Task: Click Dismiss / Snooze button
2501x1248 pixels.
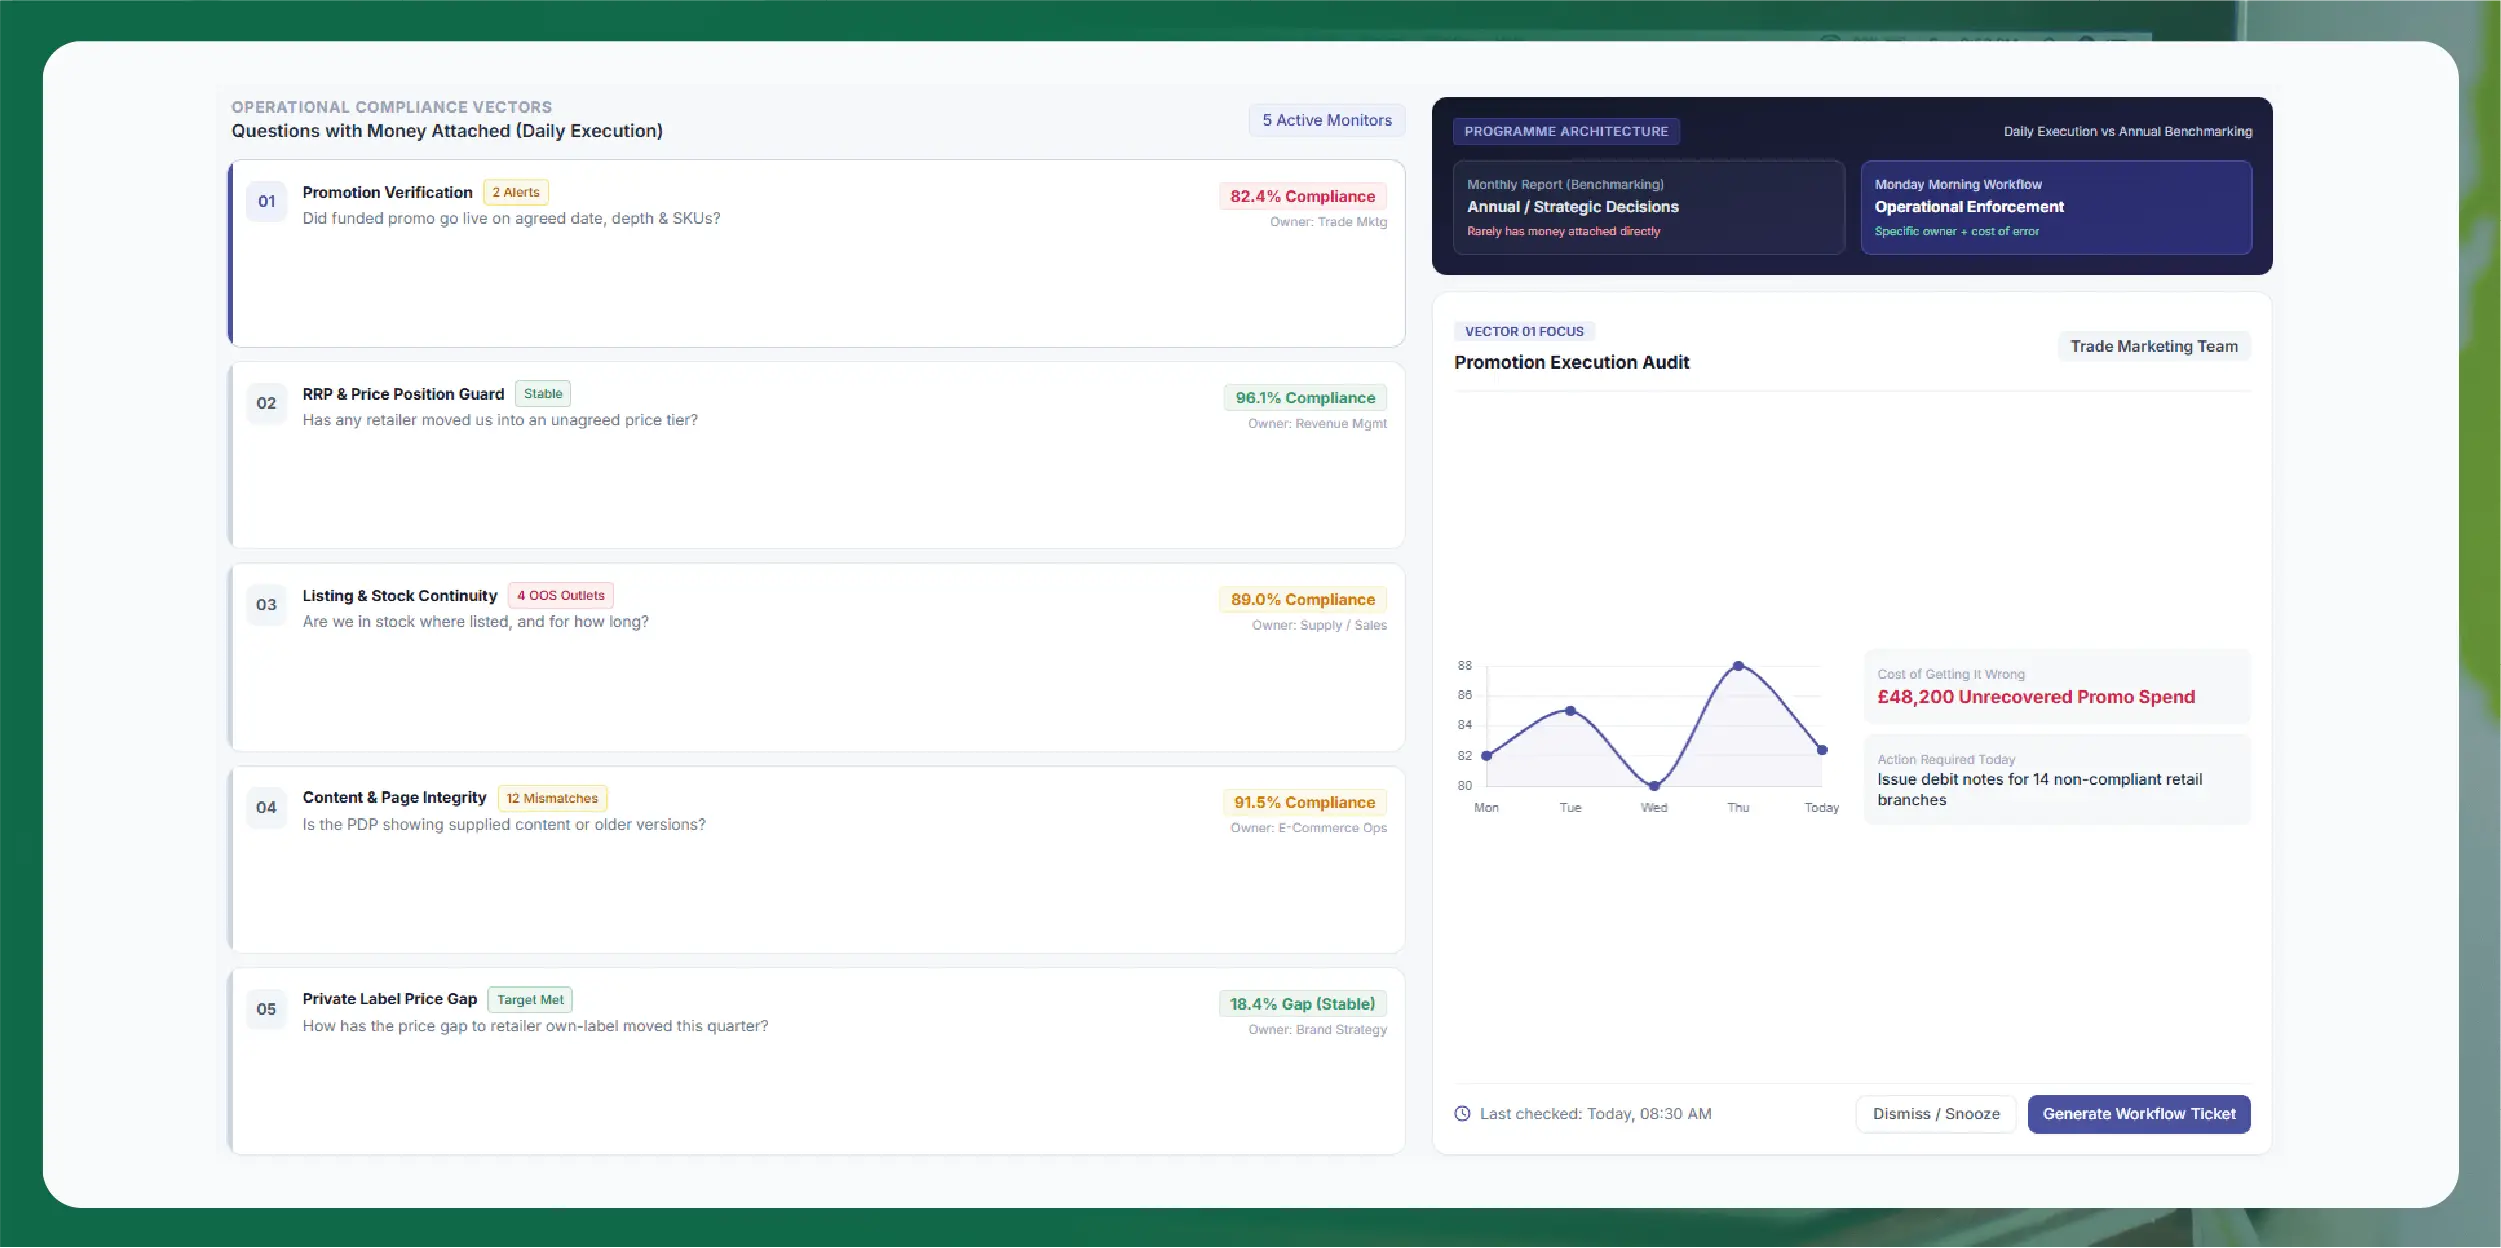Action: [x=1936, y=1114]
